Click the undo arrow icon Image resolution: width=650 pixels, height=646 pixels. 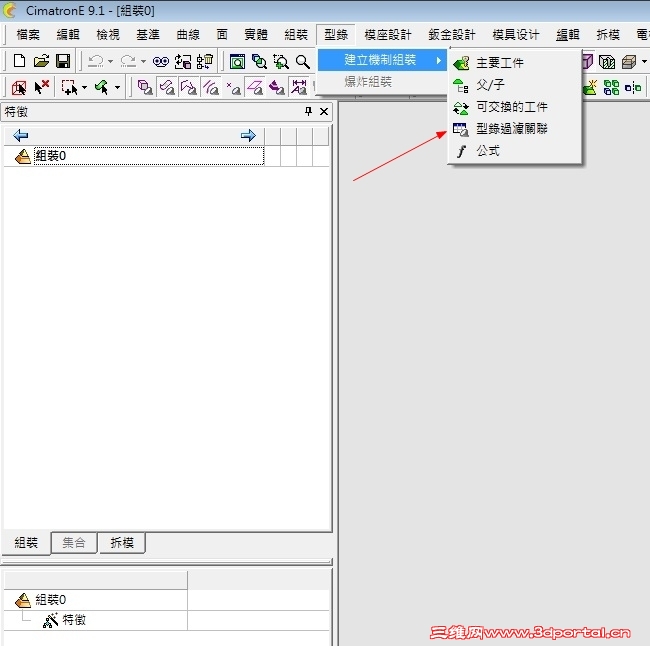click(96, 61)
